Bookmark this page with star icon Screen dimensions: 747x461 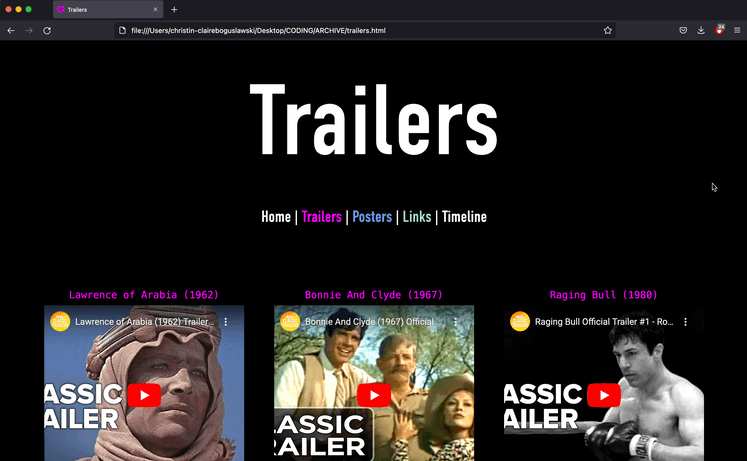coord(607,30)
